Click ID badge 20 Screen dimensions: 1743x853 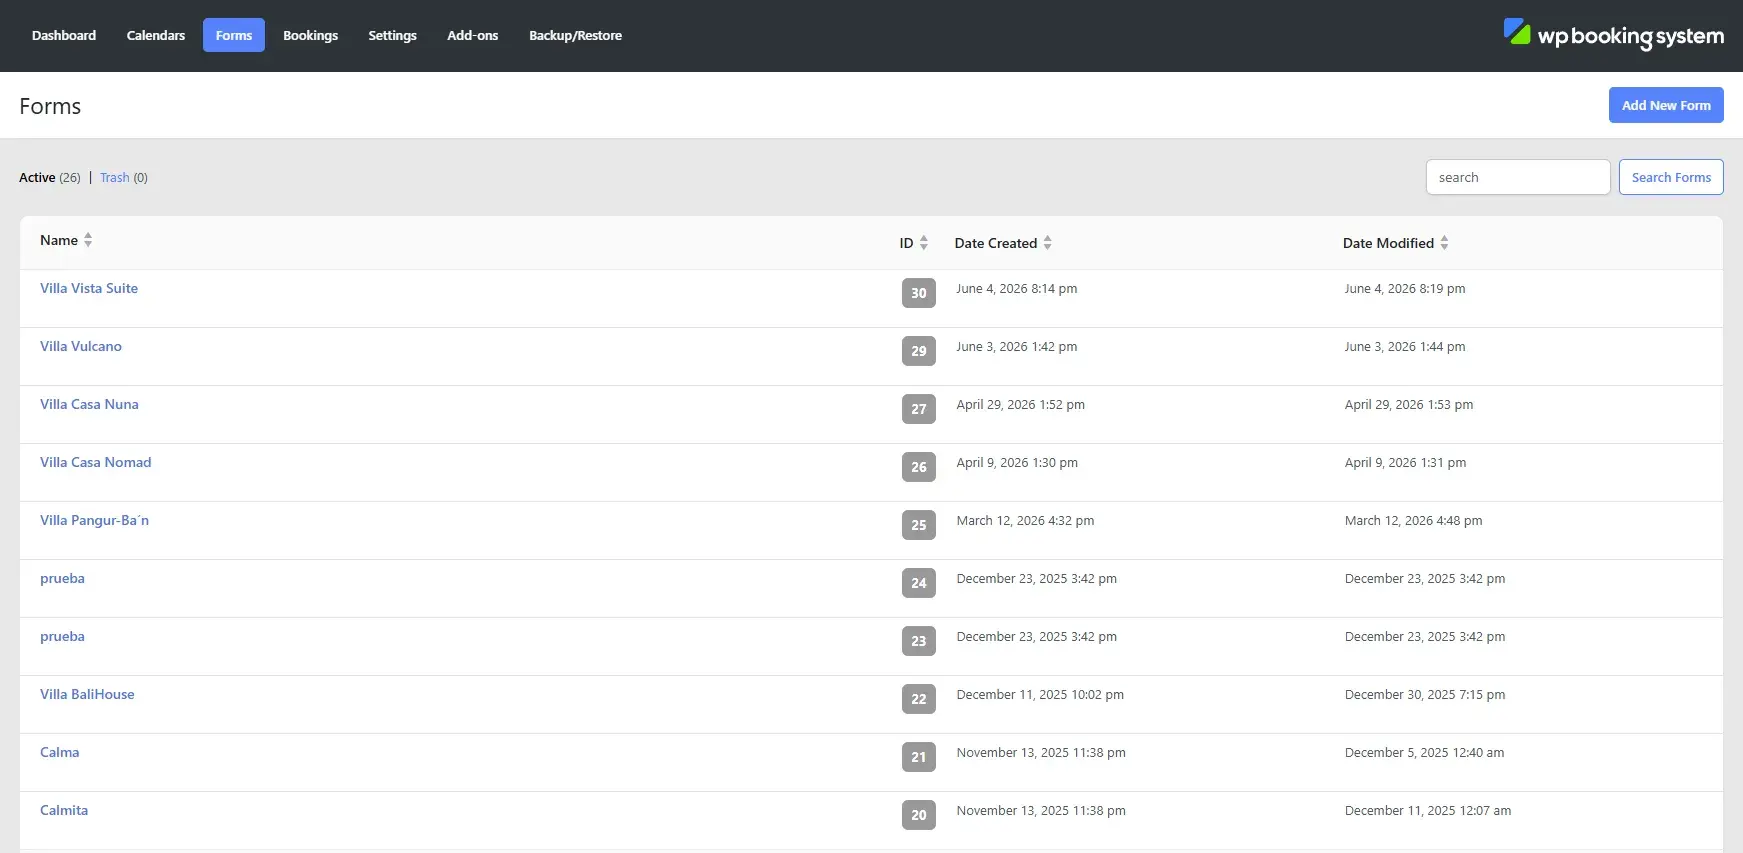point(919,815)
